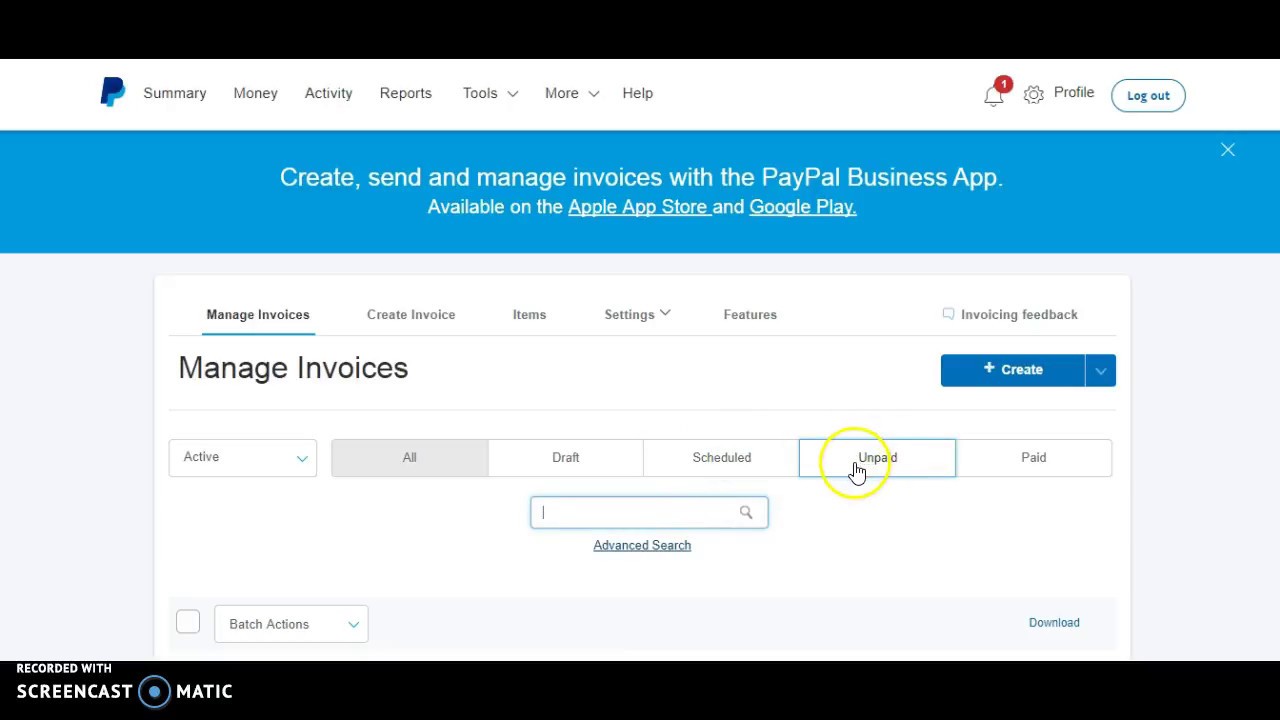
Task: Open settings via the gear icon
Action: coord(1034,94)
